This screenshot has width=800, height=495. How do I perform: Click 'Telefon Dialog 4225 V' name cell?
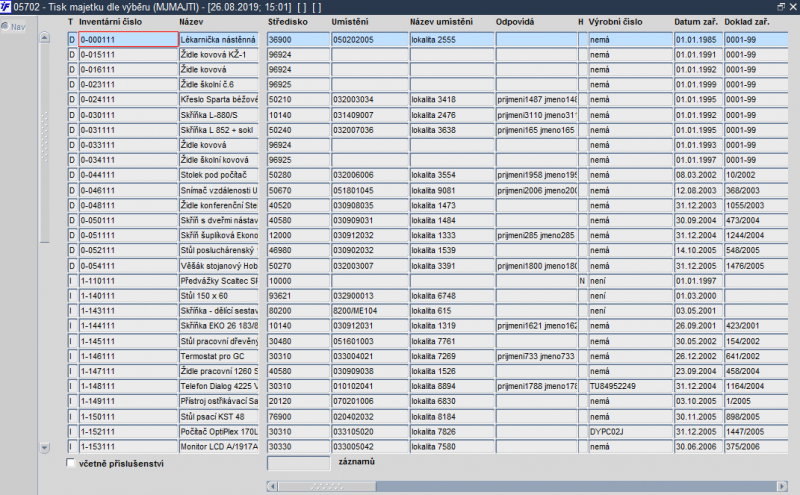pyautogui.click(x=219, y=386)
